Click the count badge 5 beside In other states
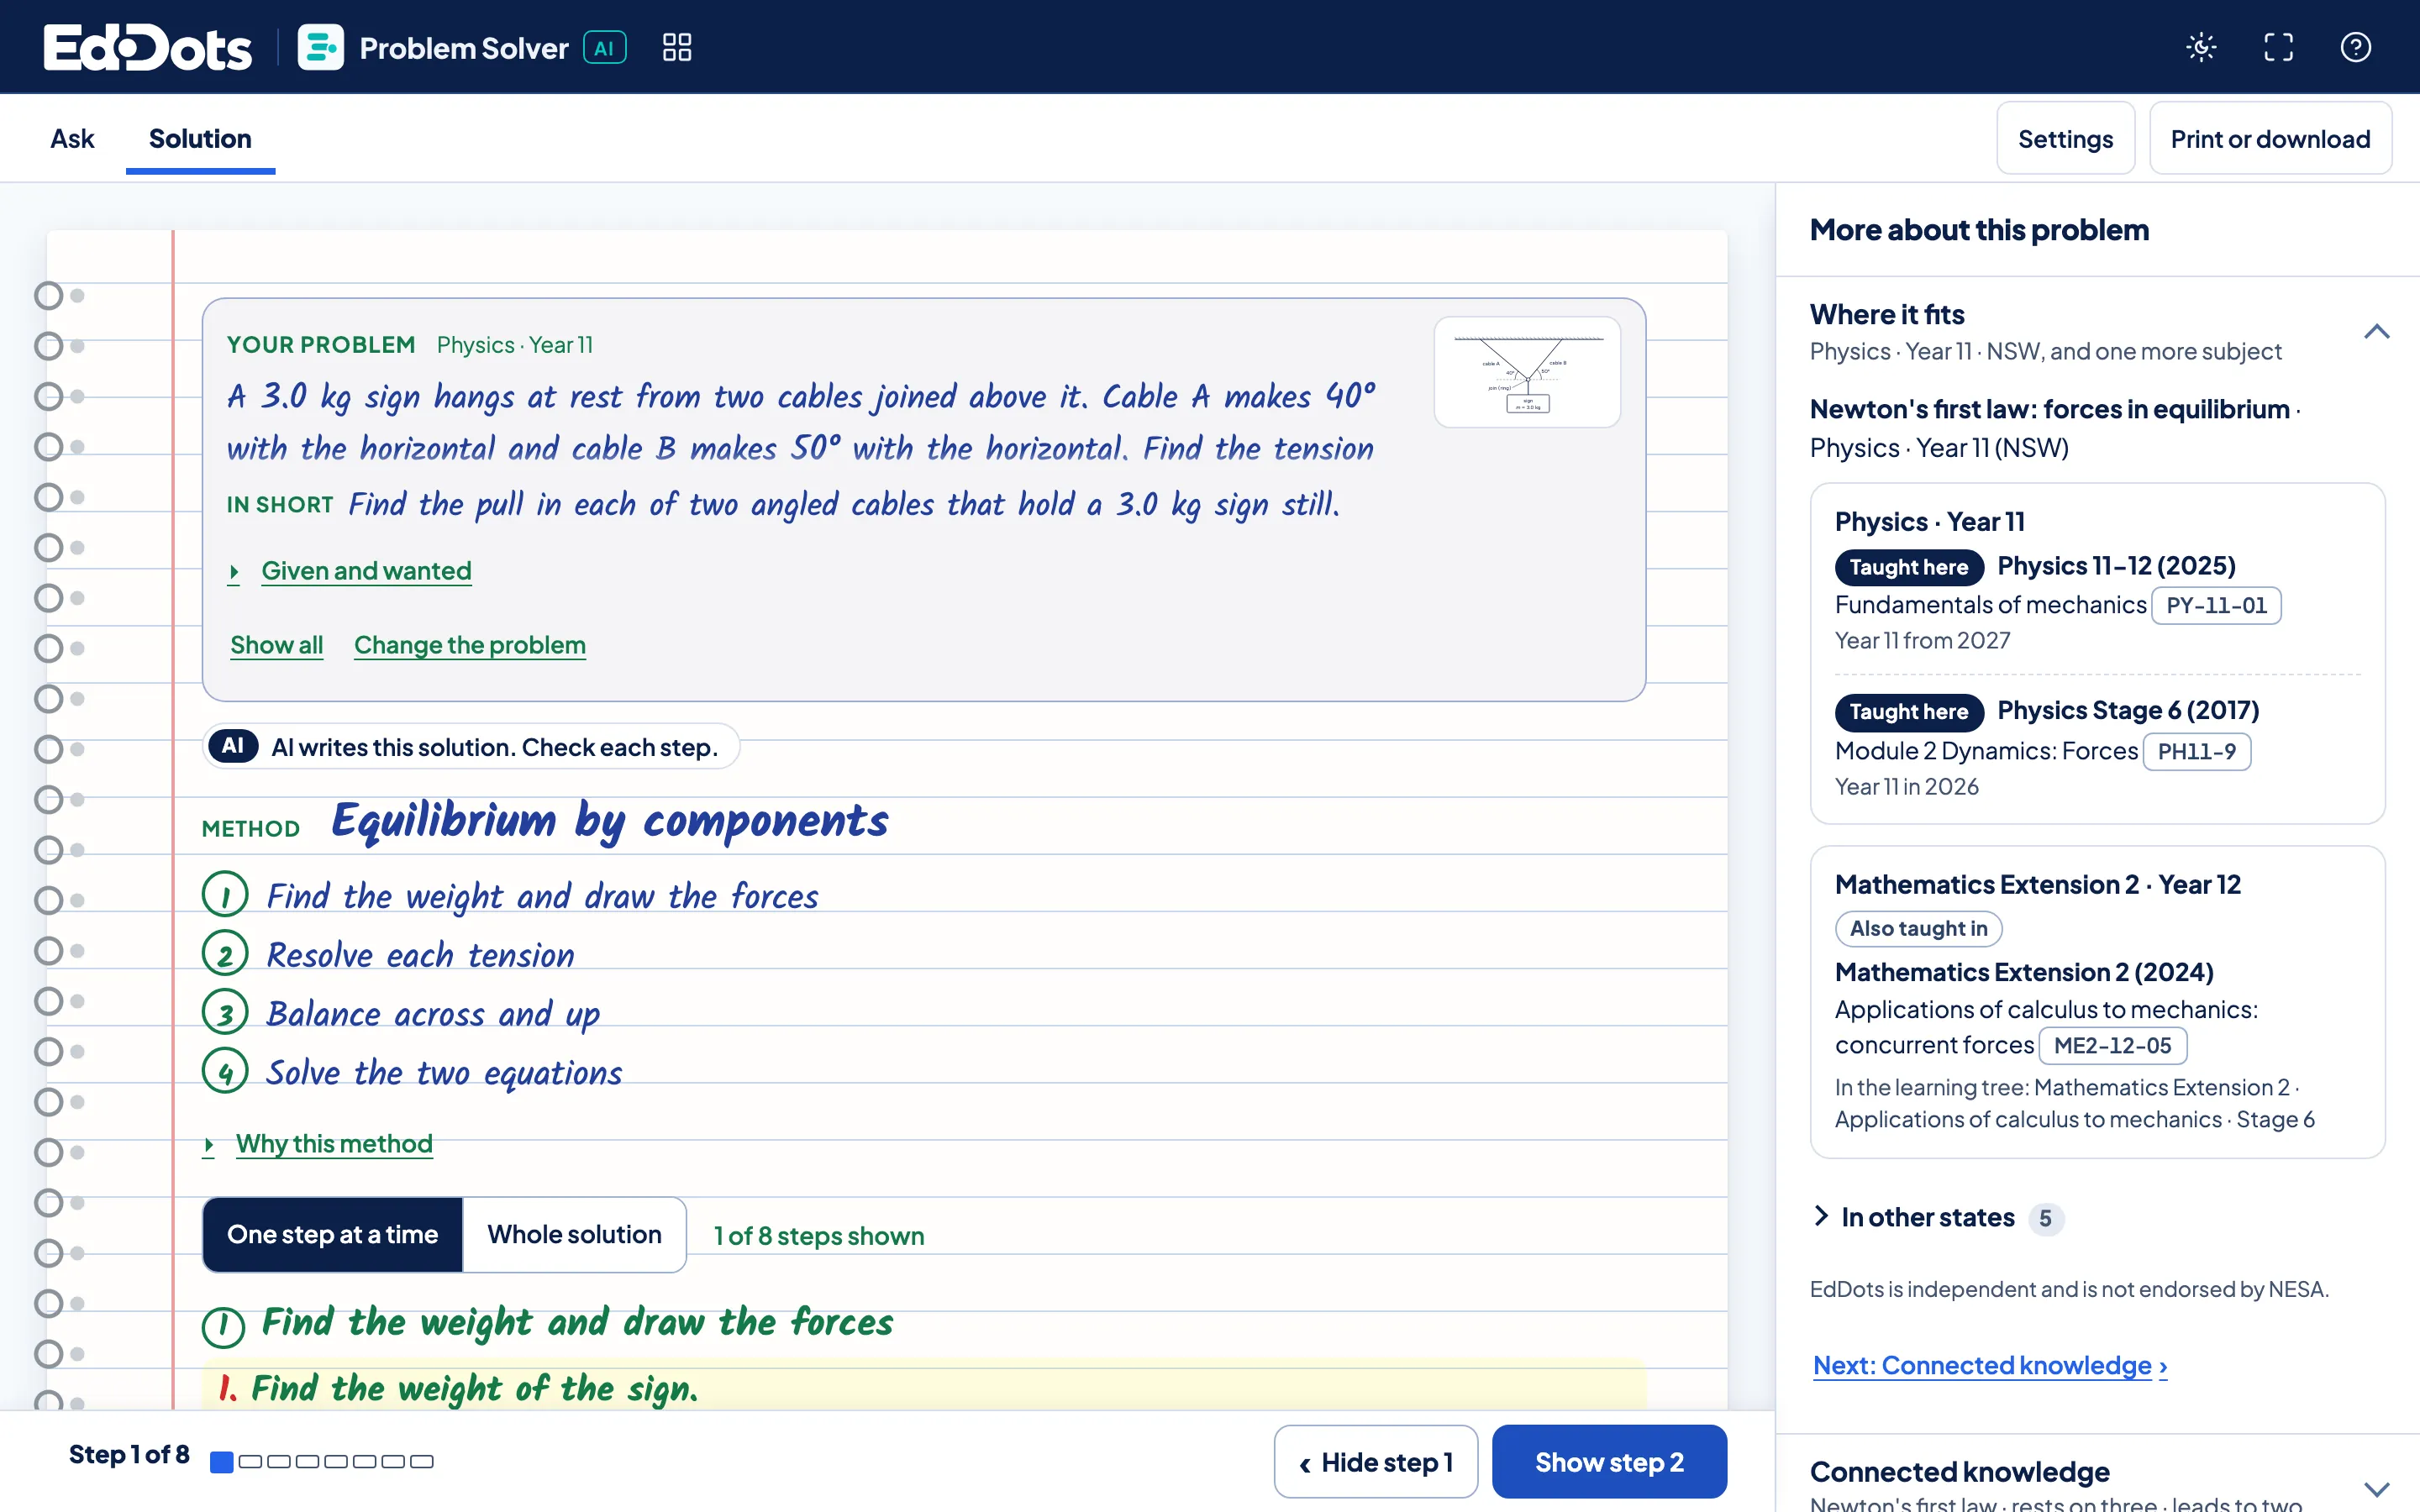2420x1512 pixels. (x=2045, y=1219)
